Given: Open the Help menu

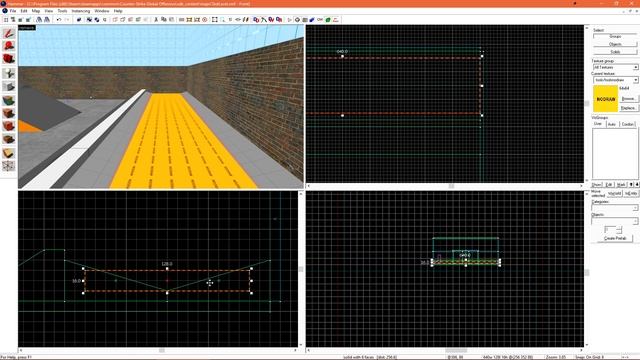Looking at the screenshot, I should point(118,11).
